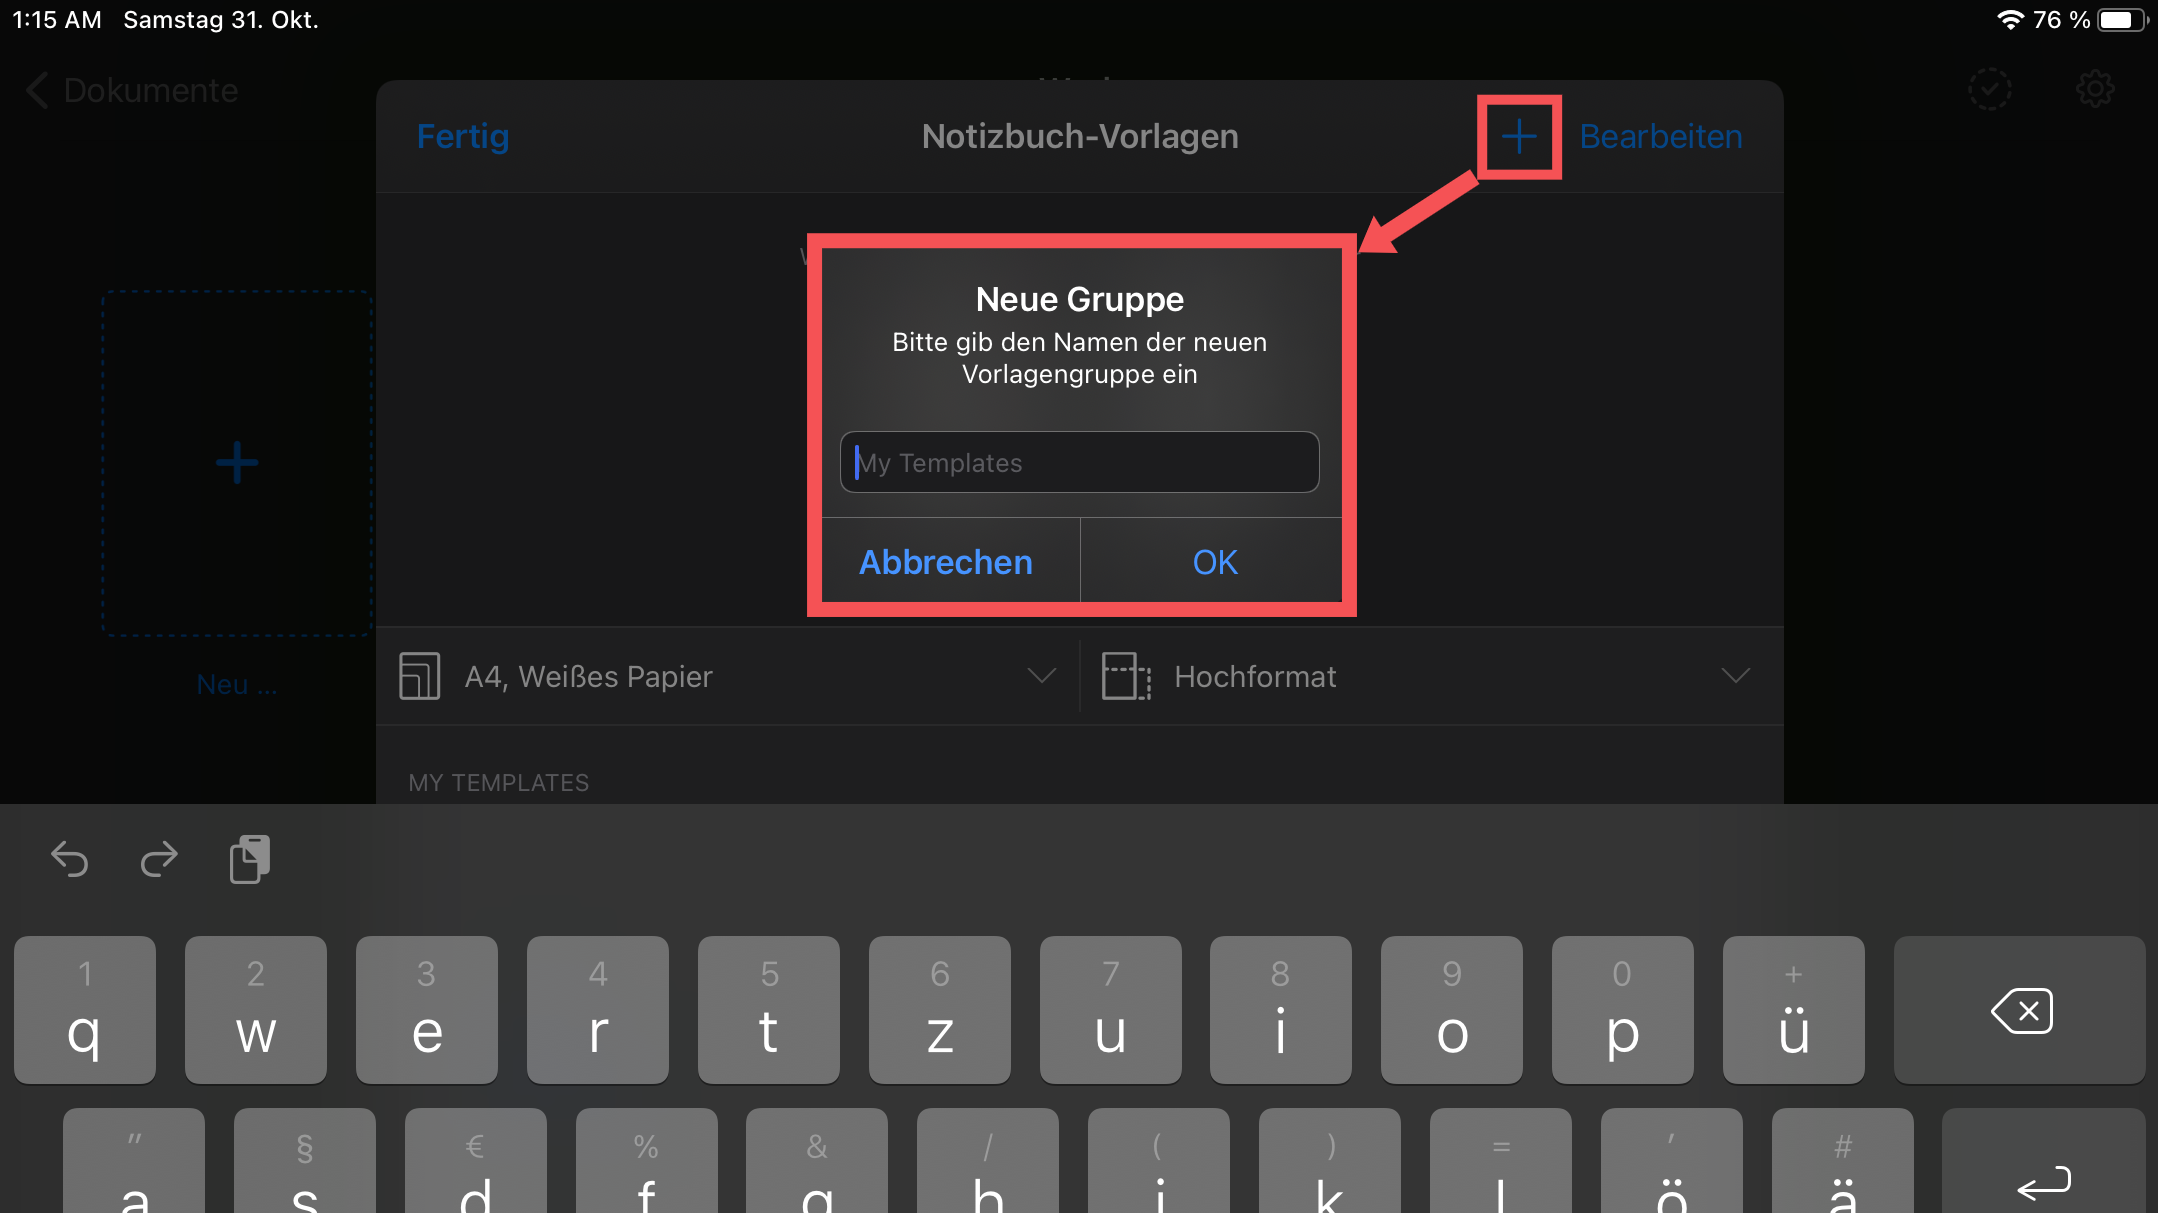Click Abbrechen in the Neue Gruppe dialog

click(x=945, y=562)
